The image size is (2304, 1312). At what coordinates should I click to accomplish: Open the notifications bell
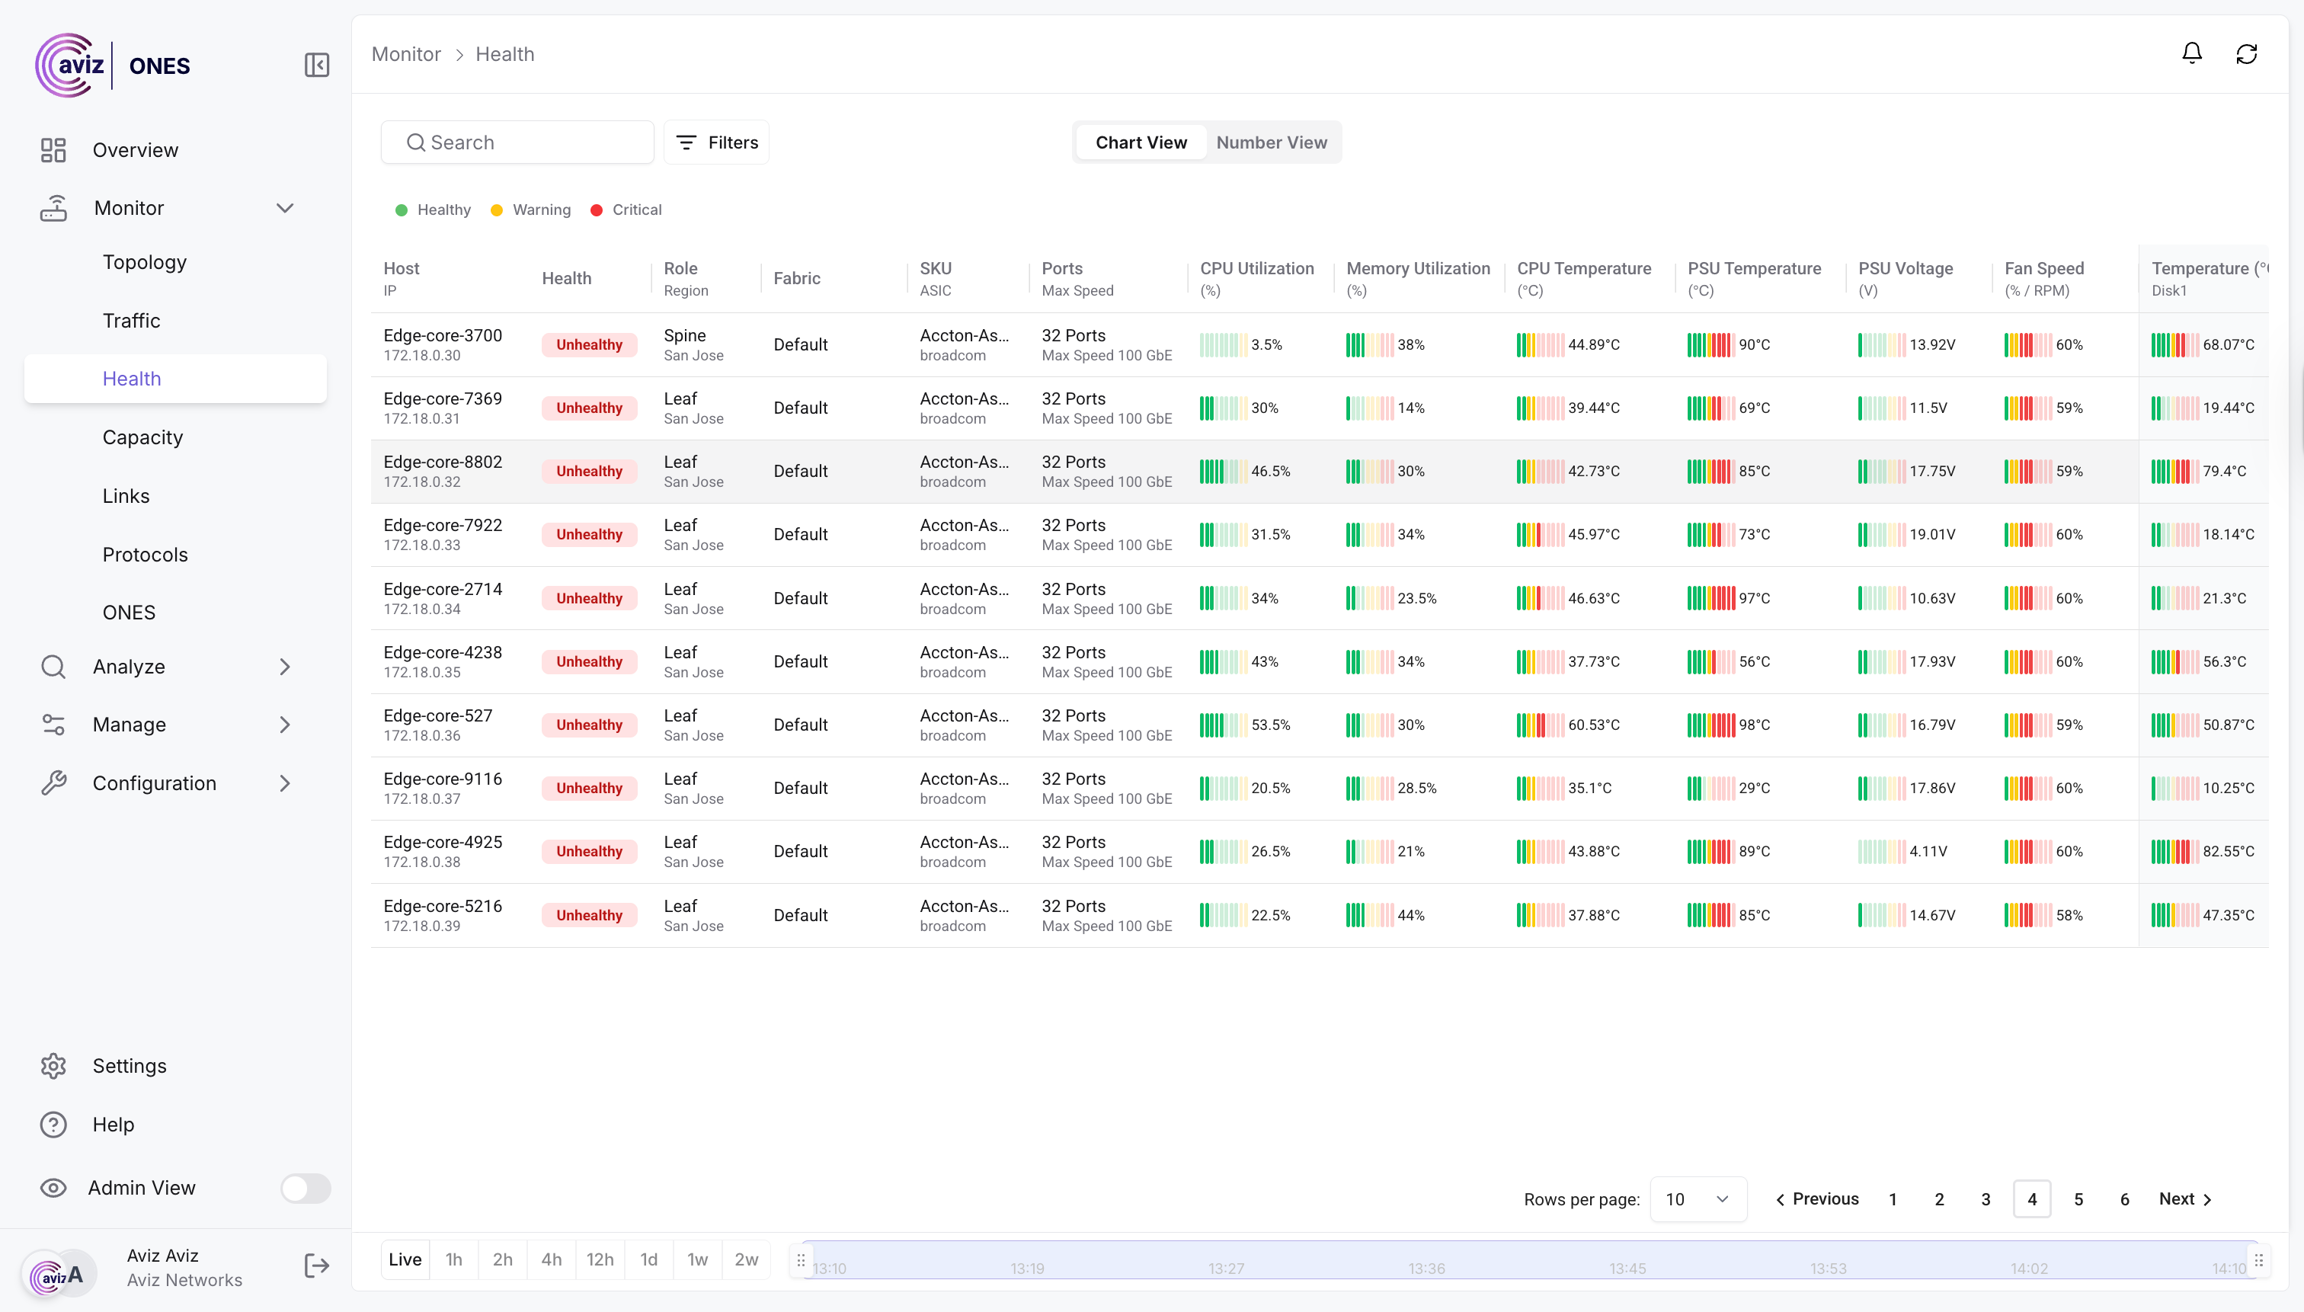(x=2191, y=53)
